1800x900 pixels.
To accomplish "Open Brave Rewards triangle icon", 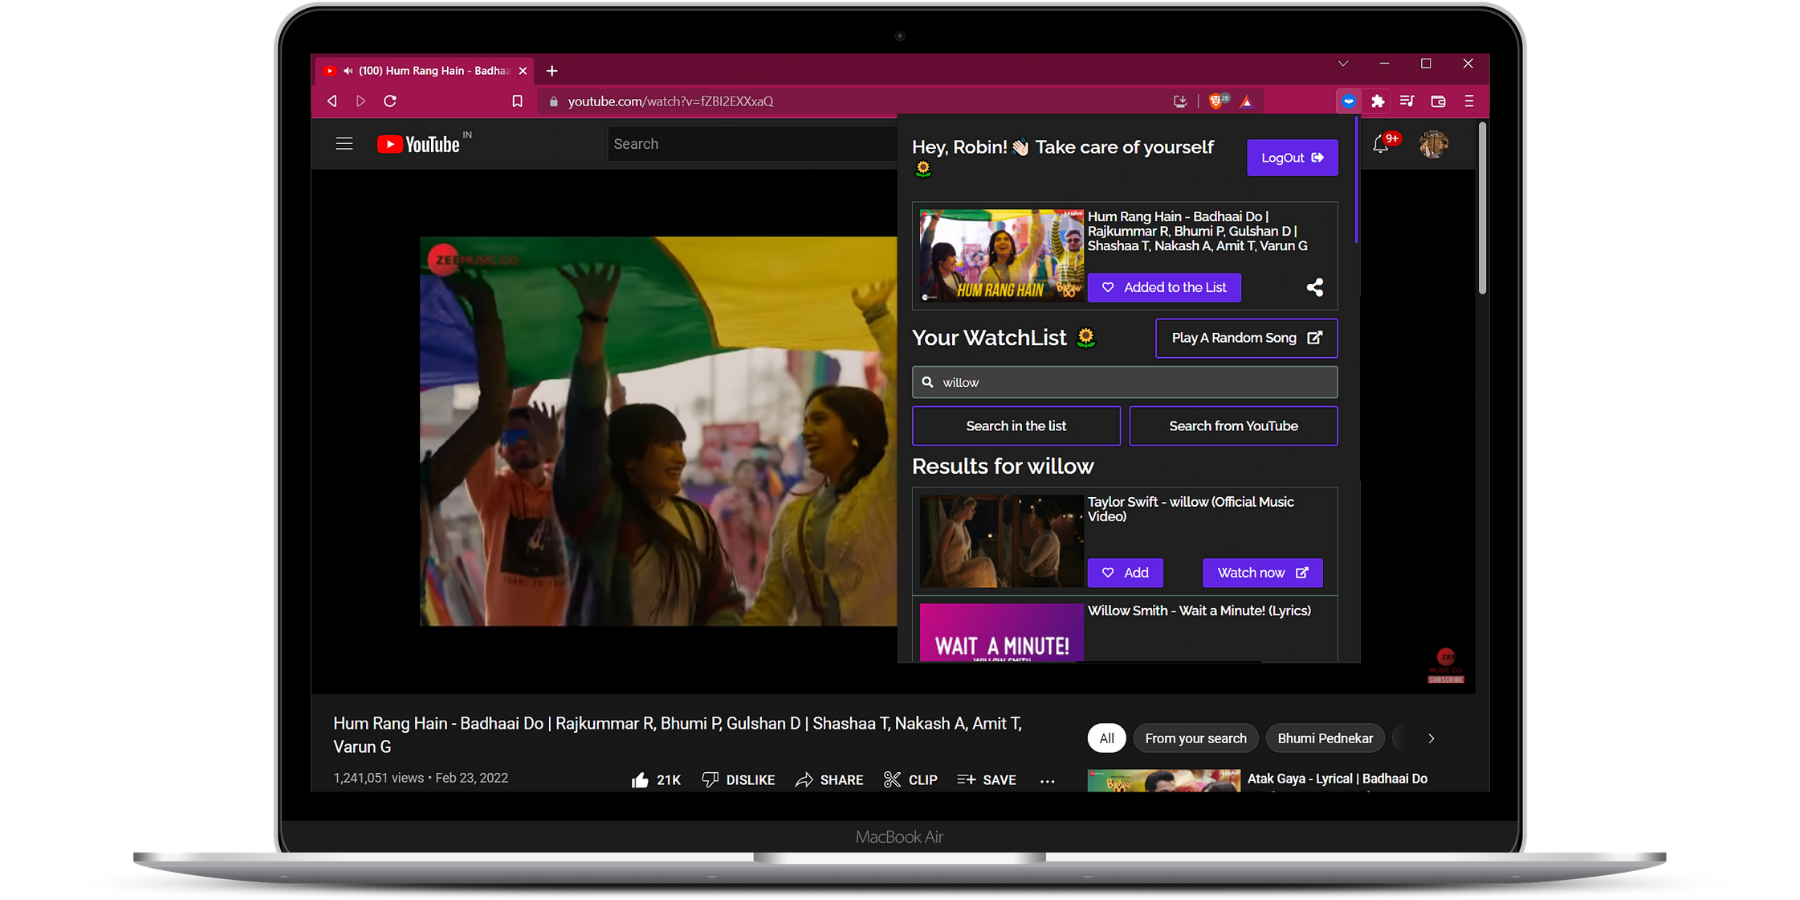I will pyautogui.click(x=1246, y=101).
